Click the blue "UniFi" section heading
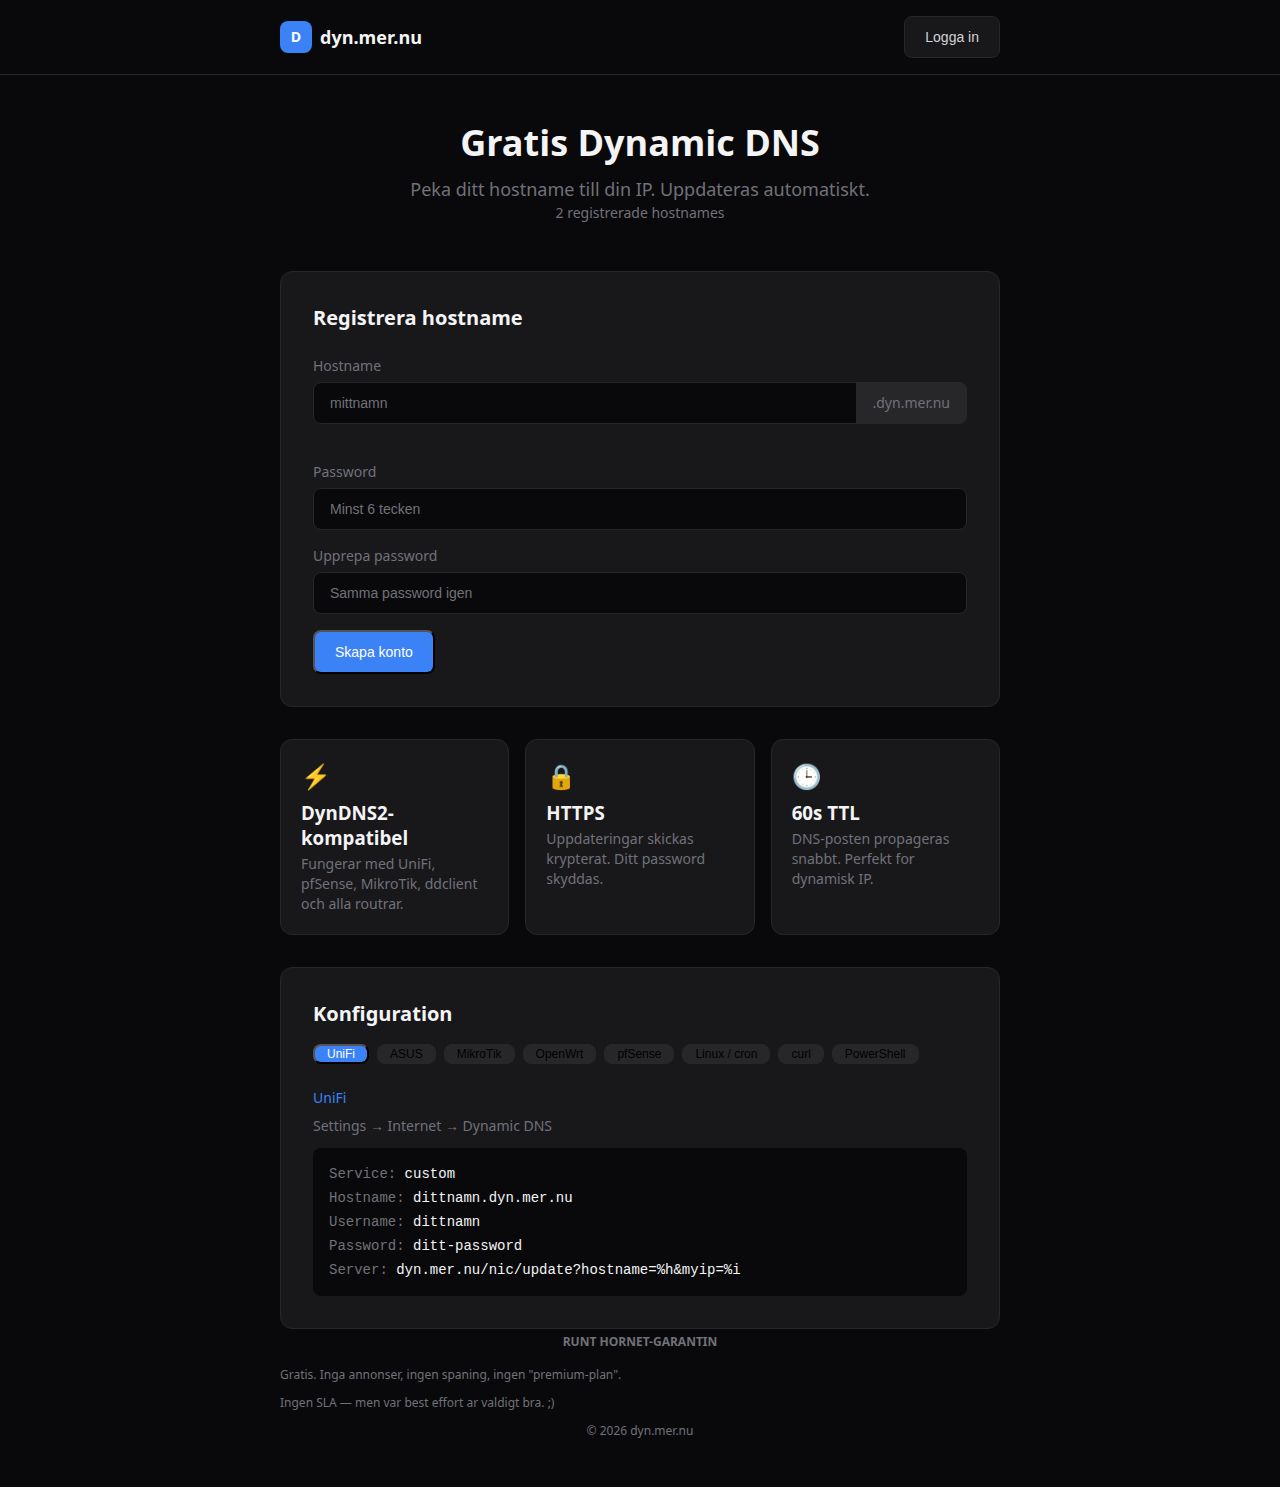Image resolution: width=1280 pixels, height=1487 pixels. 330,1098
